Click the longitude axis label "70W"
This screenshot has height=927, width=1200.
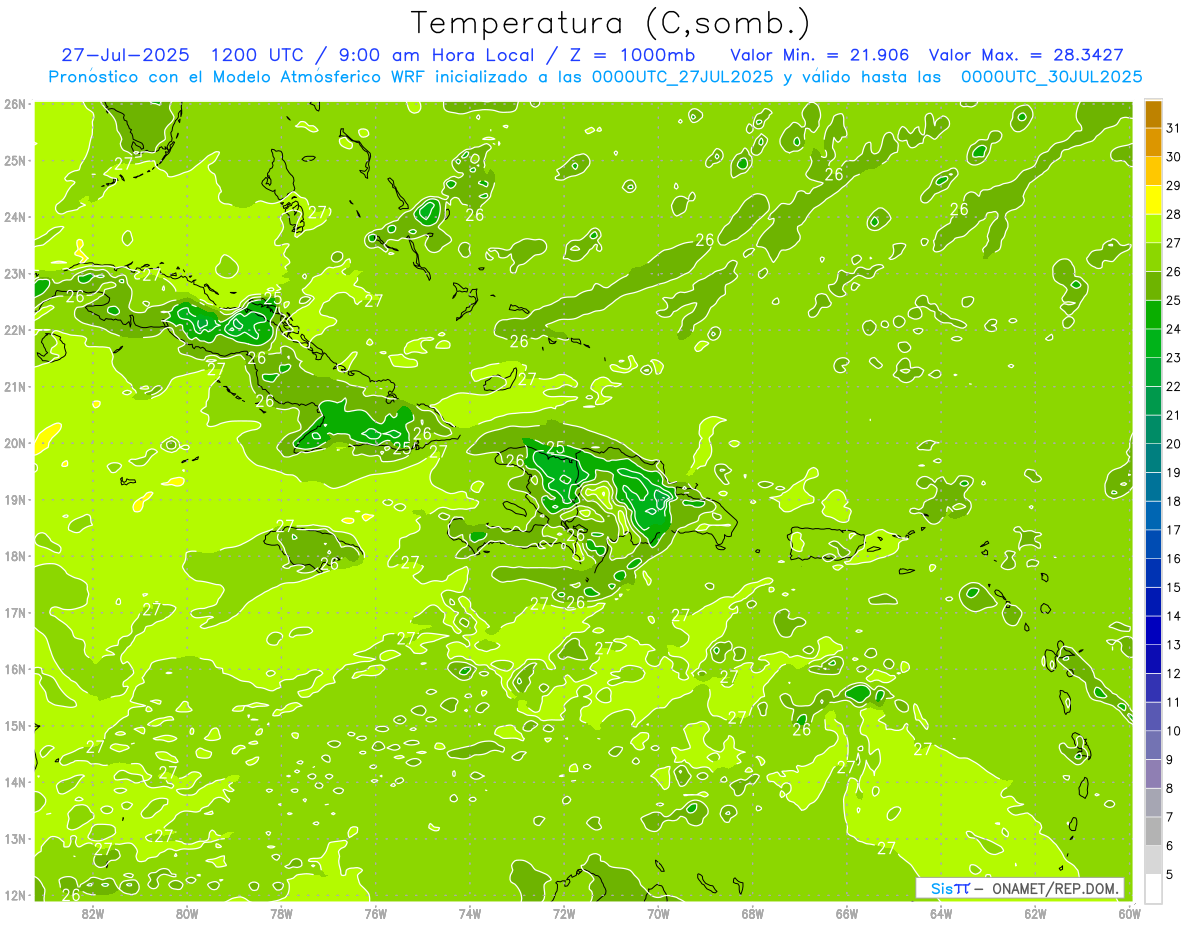click(x=658, y=913)
